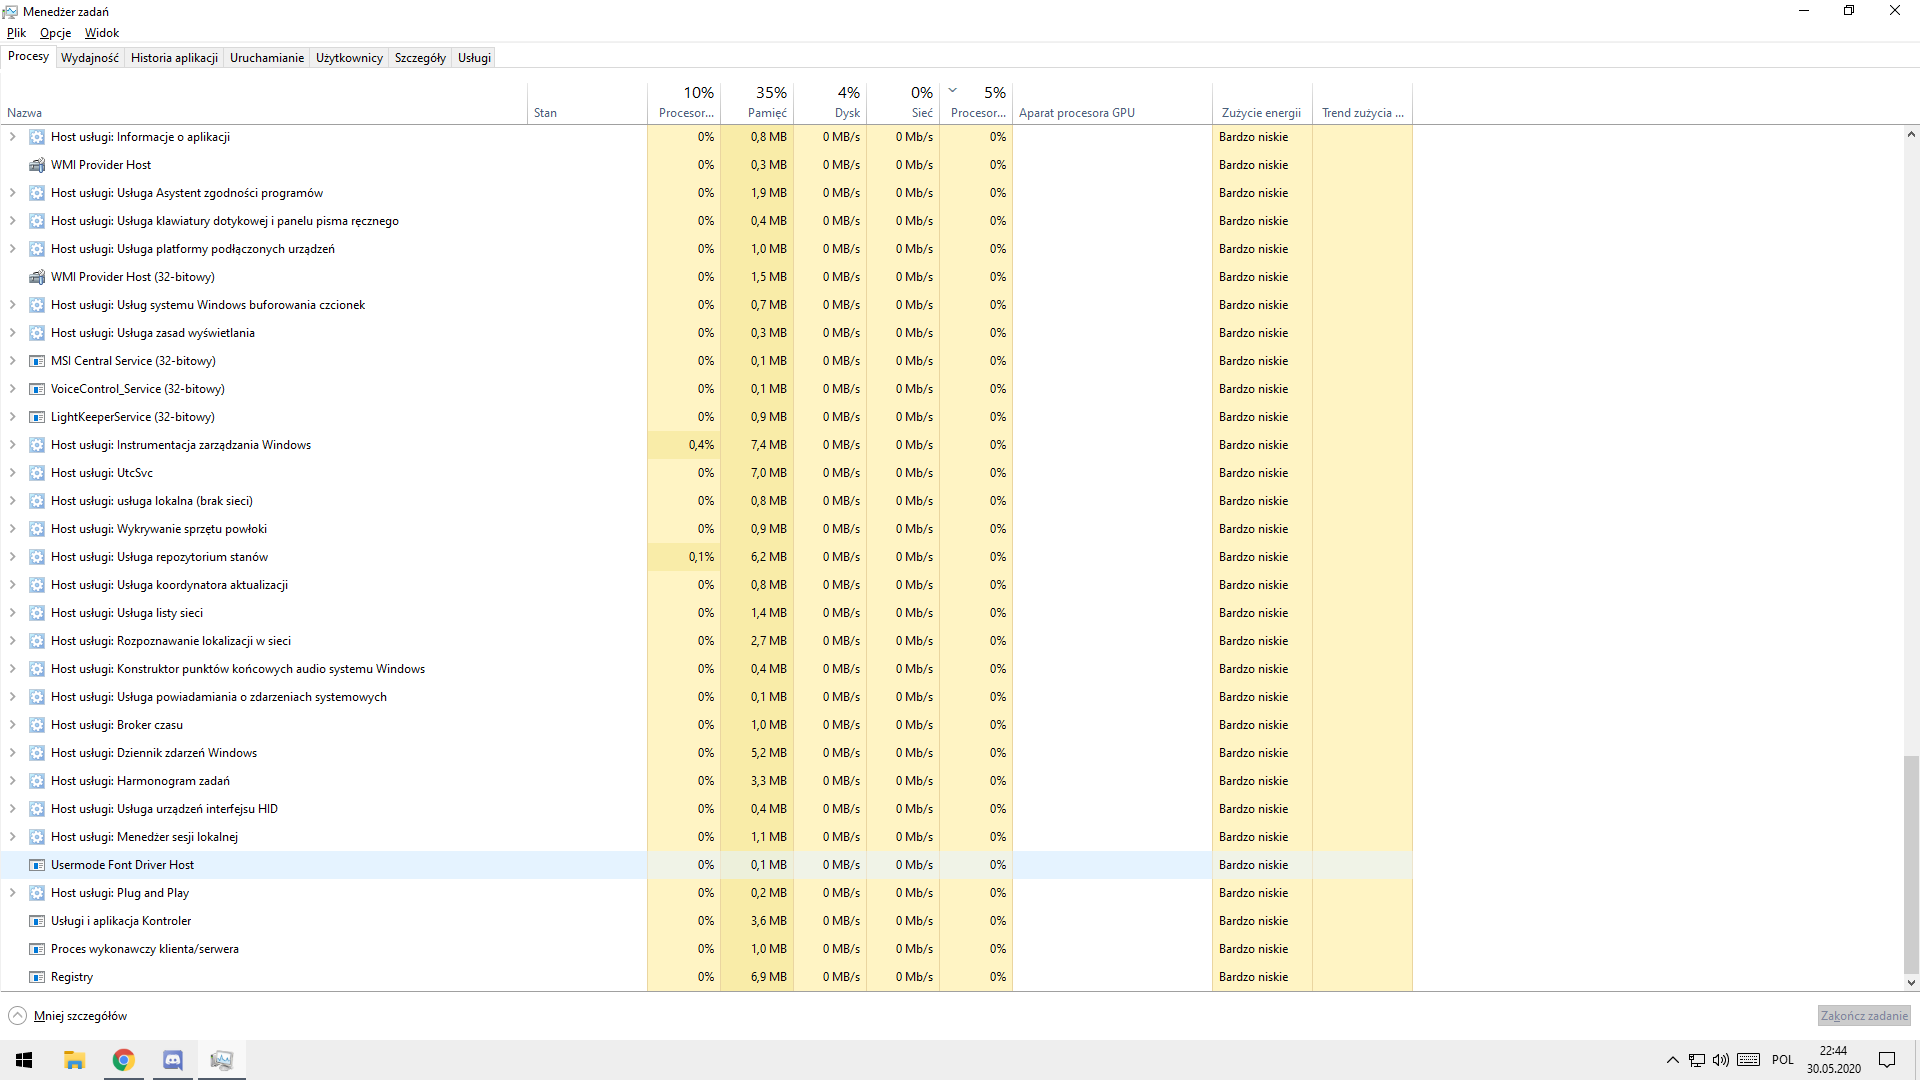
Task: Click the process list vertical scrollbar thumb
Action: click(x=1911, y=864)
